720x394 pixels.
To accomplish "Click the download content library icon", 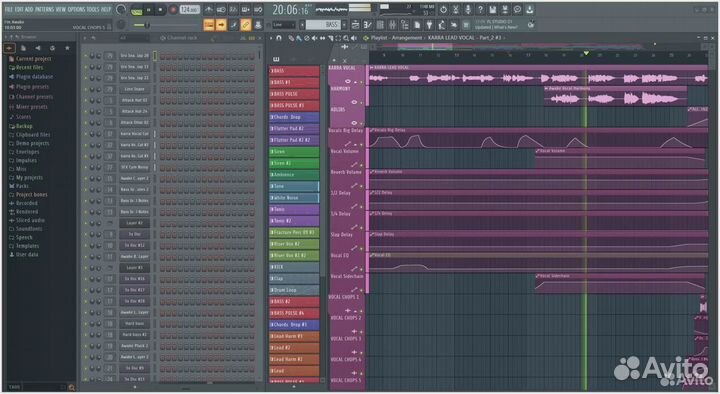I will tap(530, 10).
